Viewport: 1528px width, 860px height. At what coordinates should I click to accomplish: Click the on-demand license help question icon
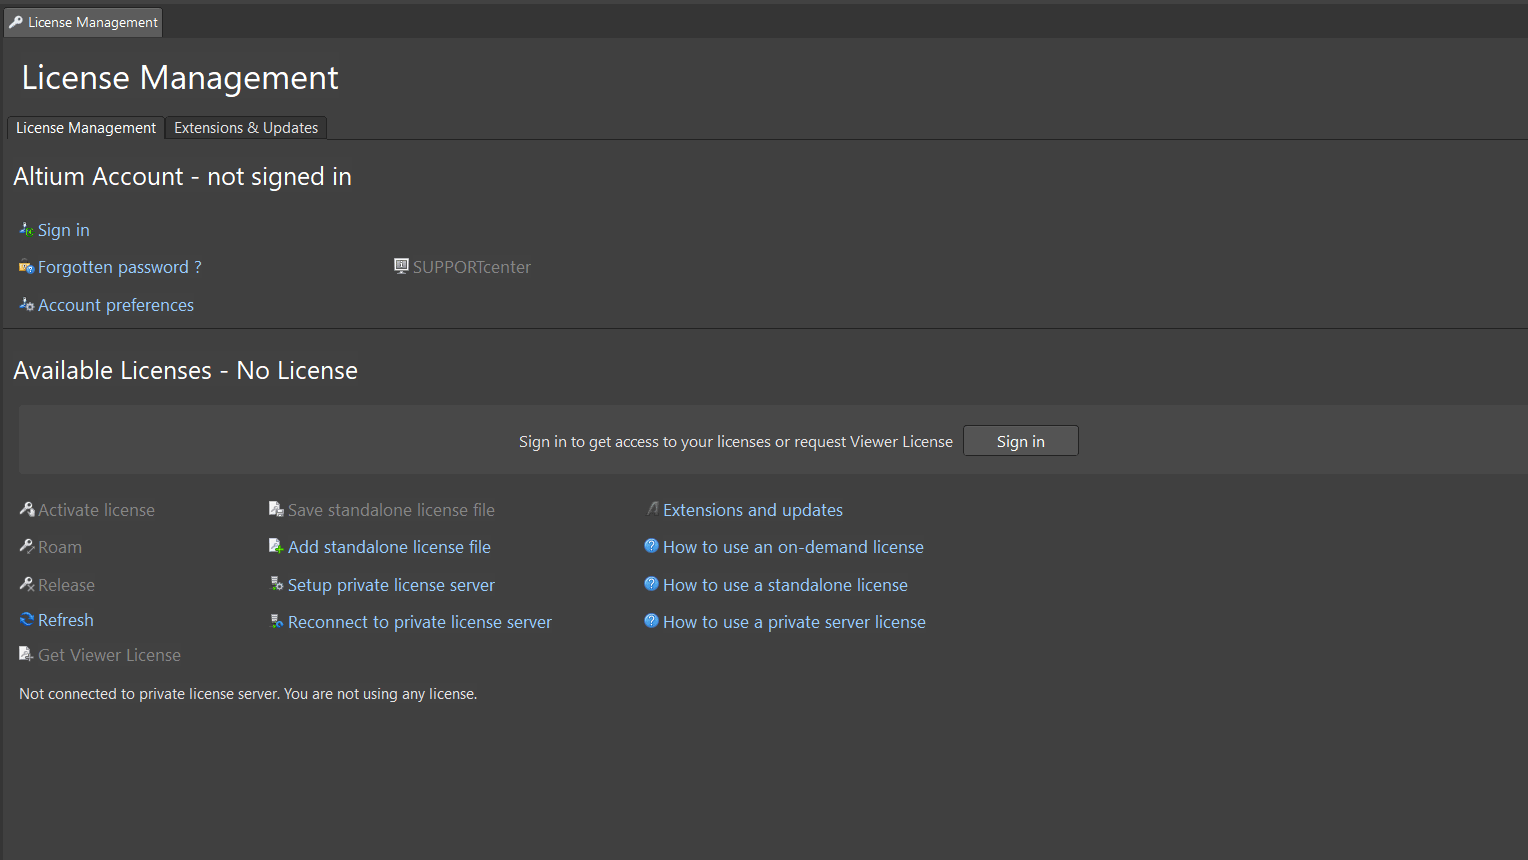(x=651, y=547)
